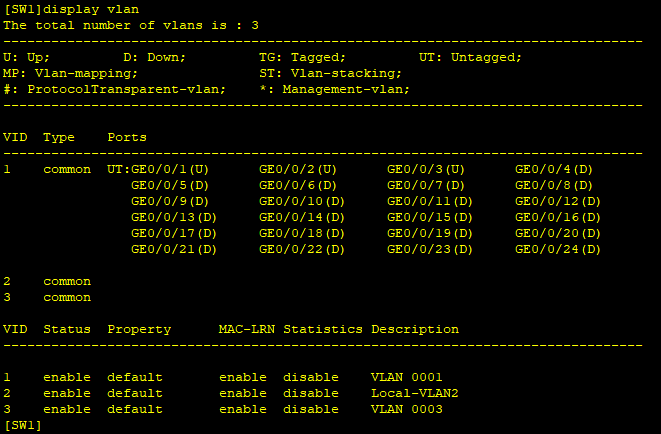Select port GE0/0/24(D)
661x434 pixels.
tap(558, 249)
